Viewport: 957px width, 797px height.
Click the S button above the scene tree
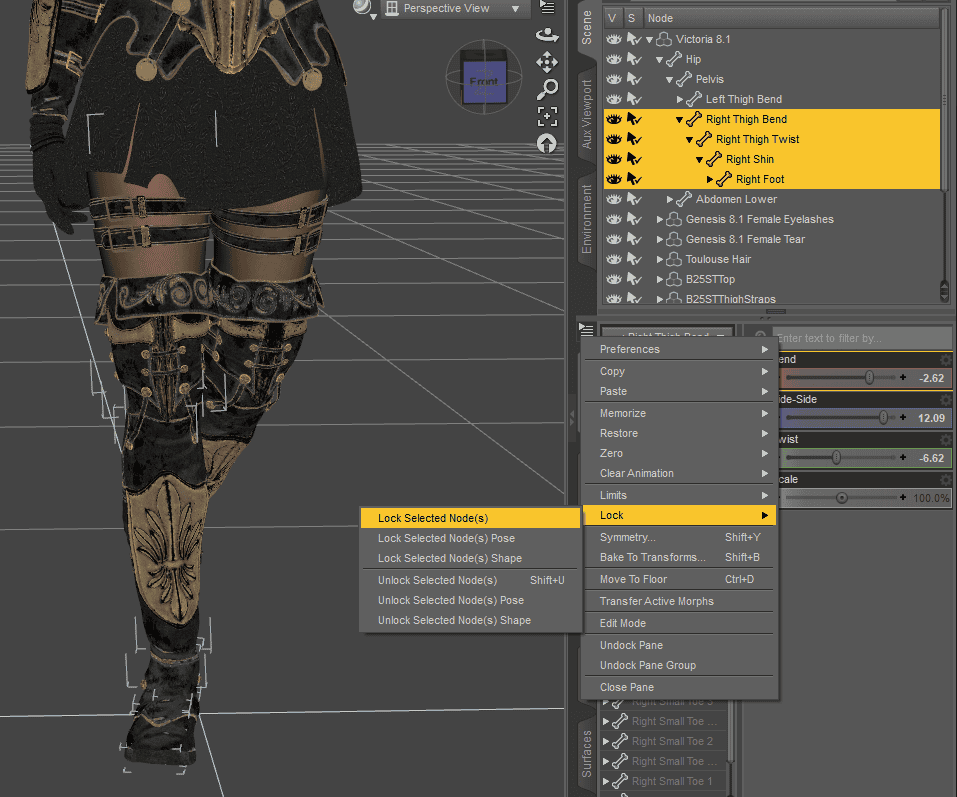point(631,17)
